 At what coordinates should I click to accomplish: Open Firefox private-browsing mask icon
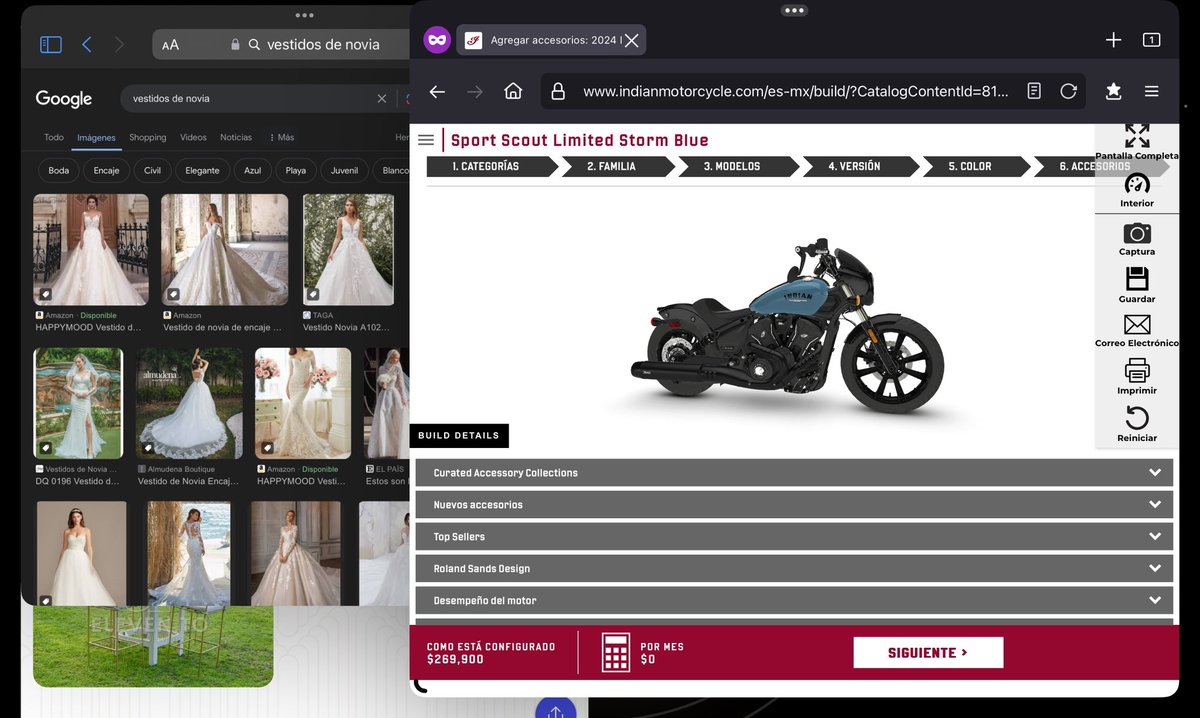437,40
